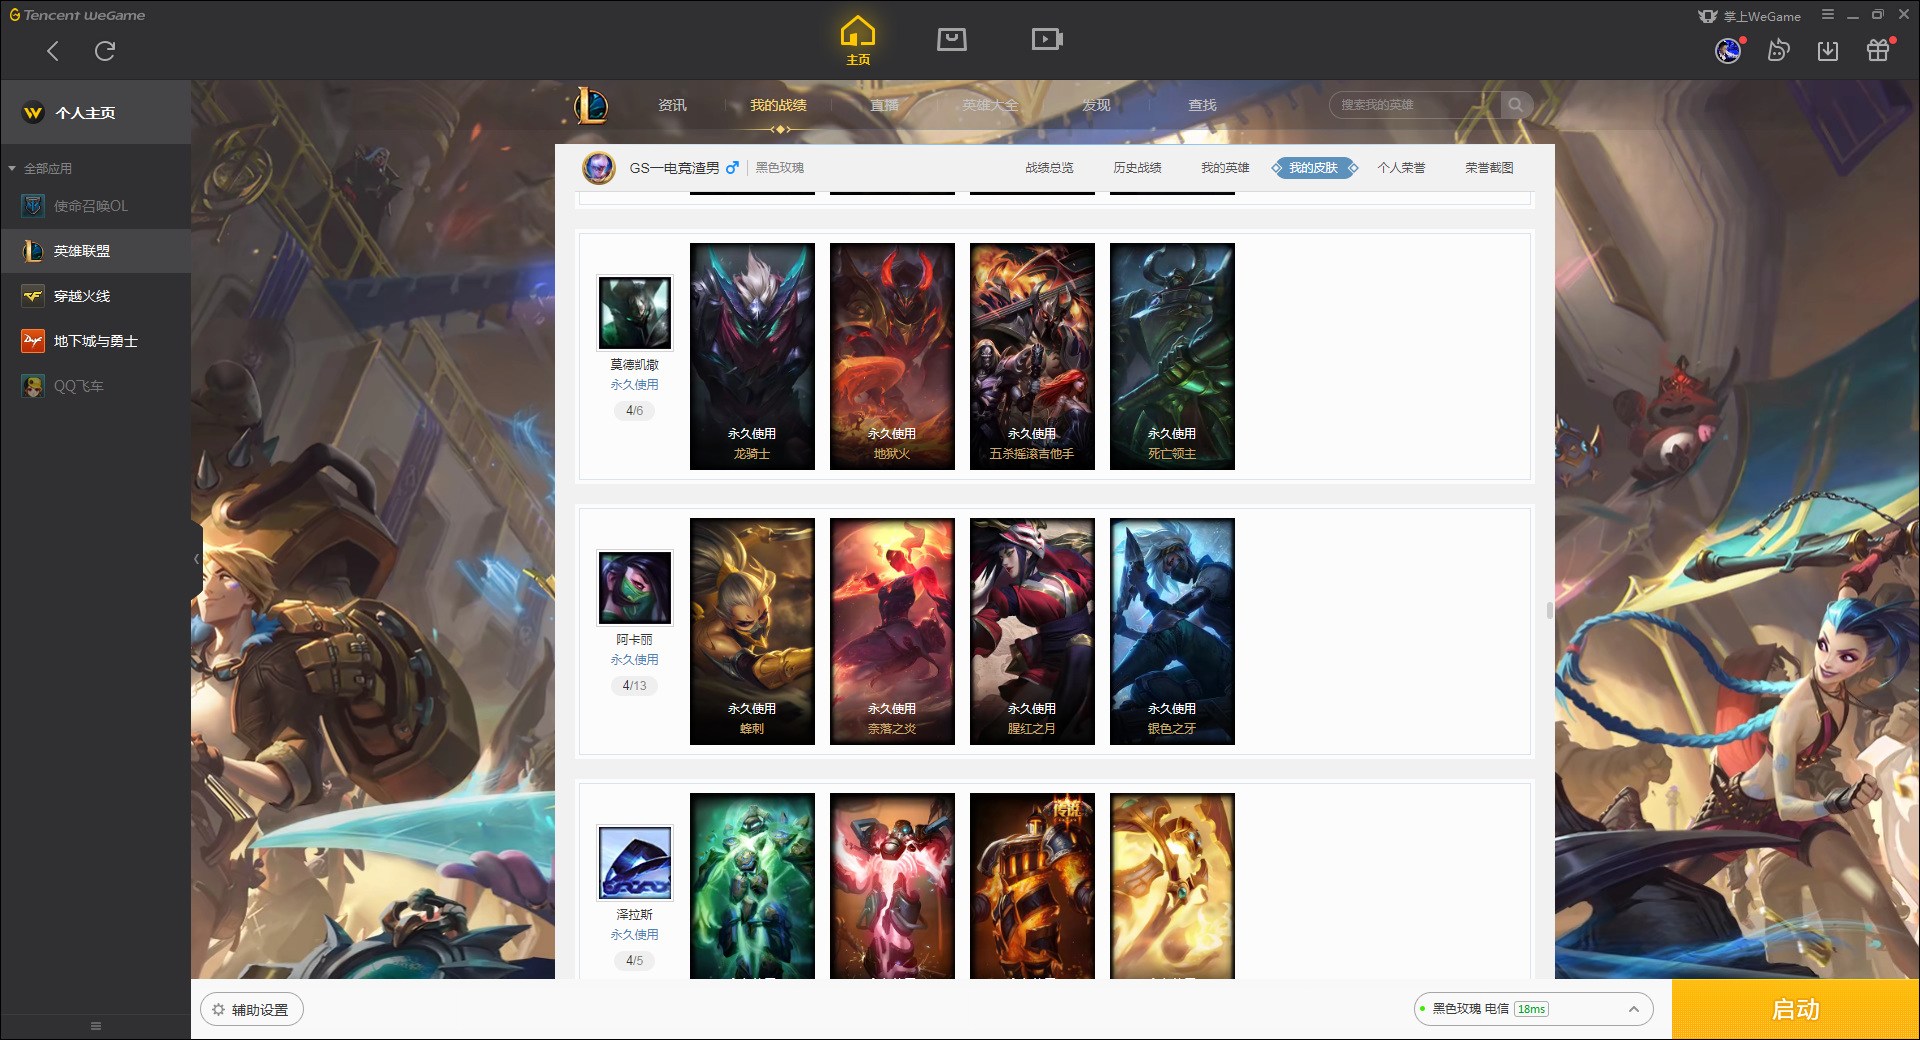Open the 银色之牙 skin thumbnail

click(x=1172, y=631)
